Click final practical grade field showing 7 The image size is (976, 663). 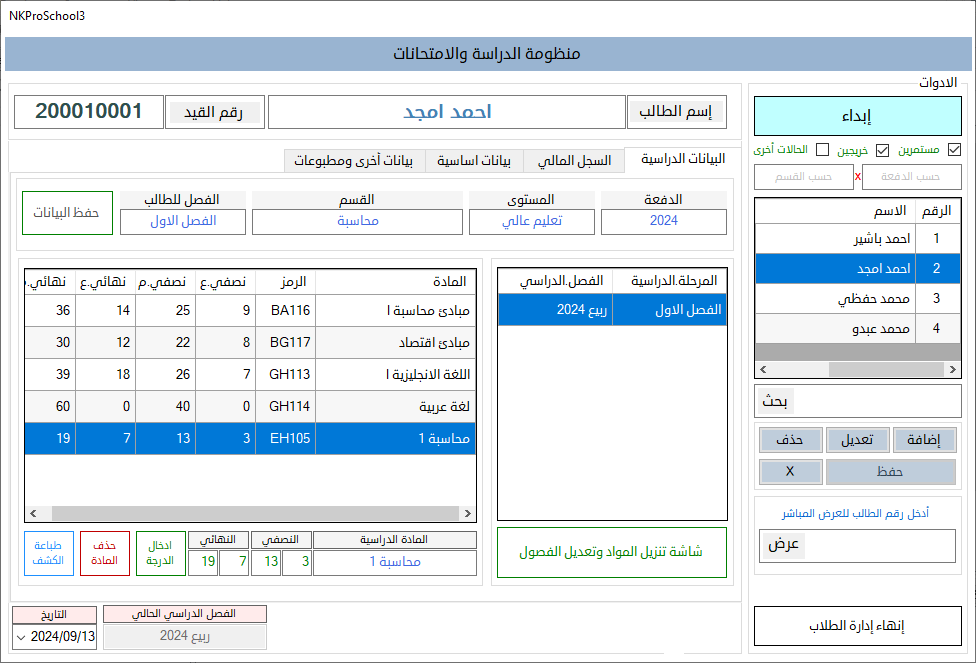[x=235, y=562]
